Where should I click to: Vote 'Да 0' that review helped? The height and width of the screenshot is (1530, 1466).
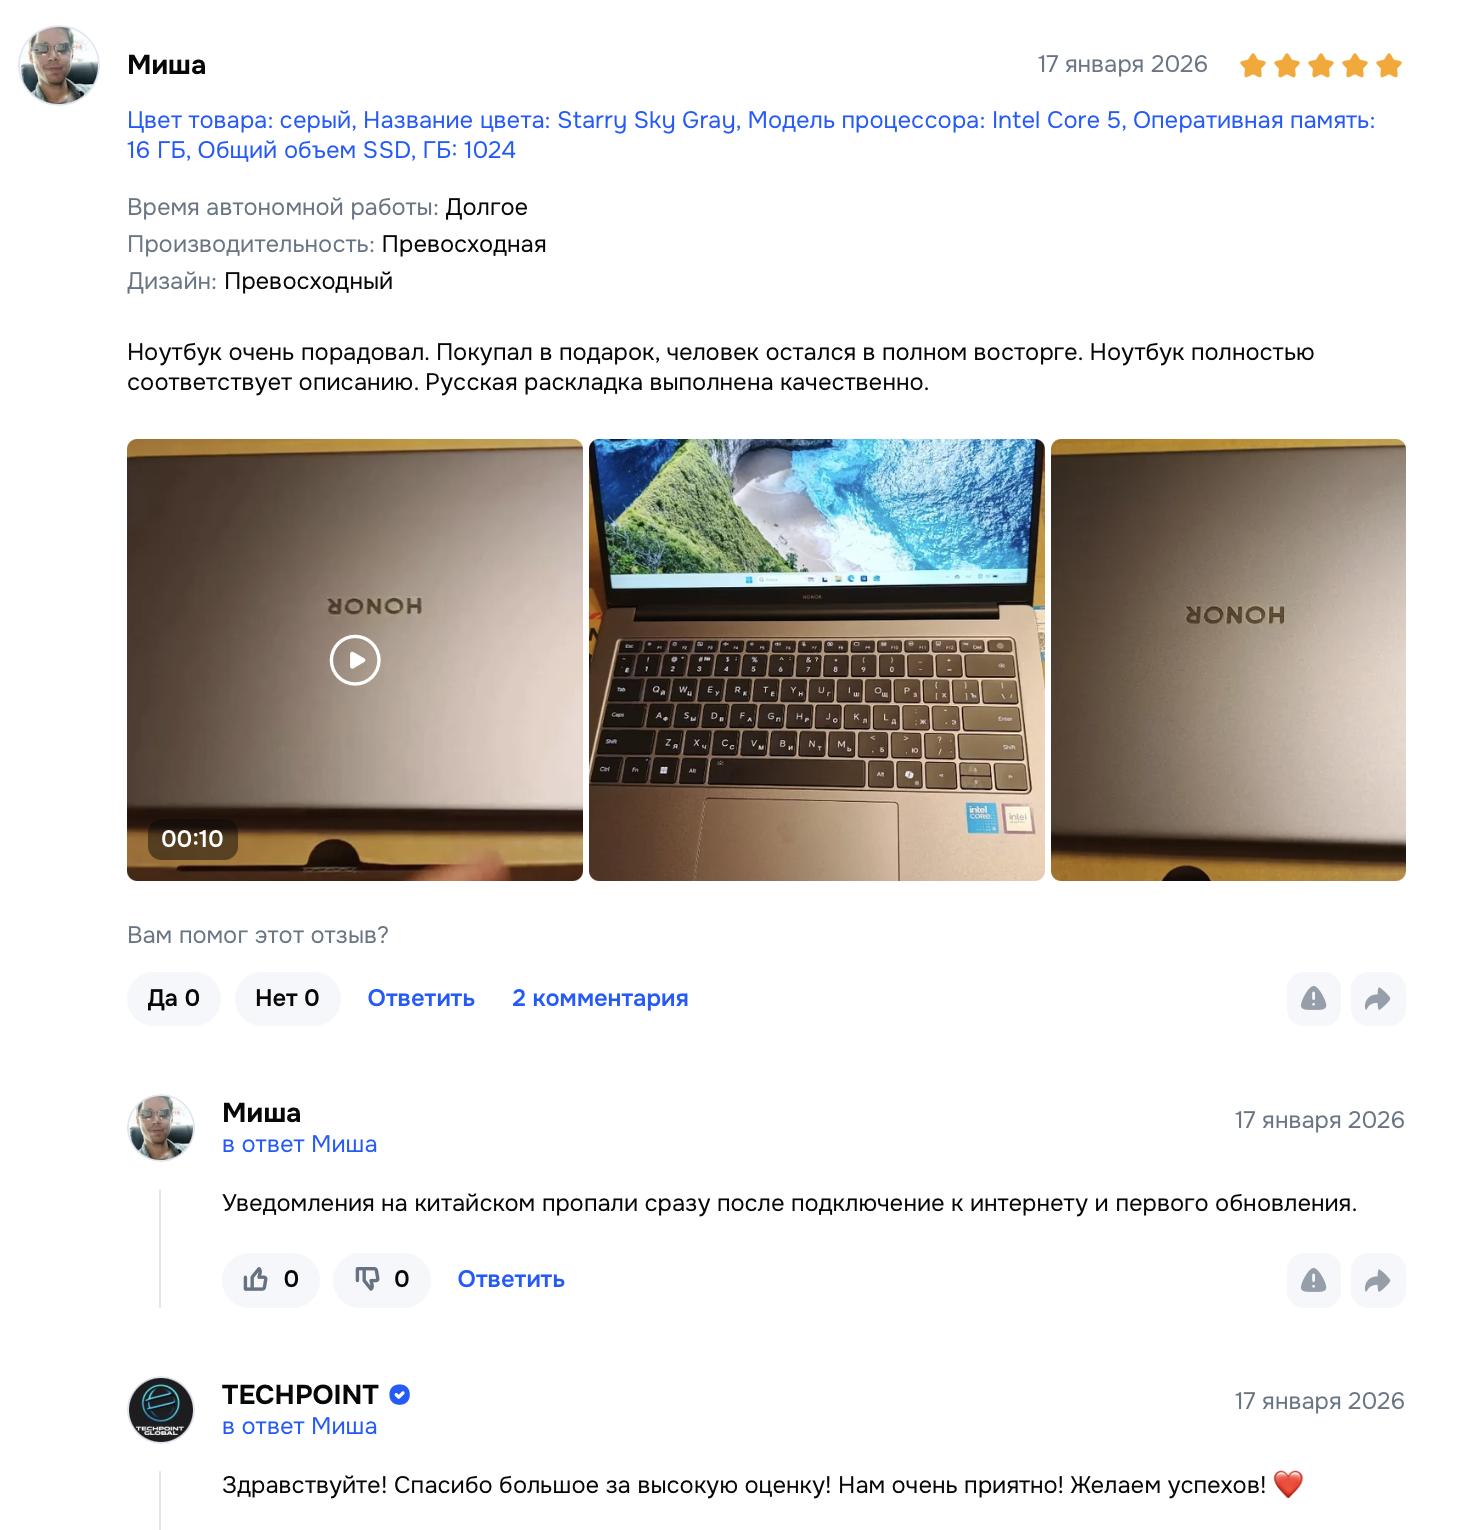click(174, 999)
